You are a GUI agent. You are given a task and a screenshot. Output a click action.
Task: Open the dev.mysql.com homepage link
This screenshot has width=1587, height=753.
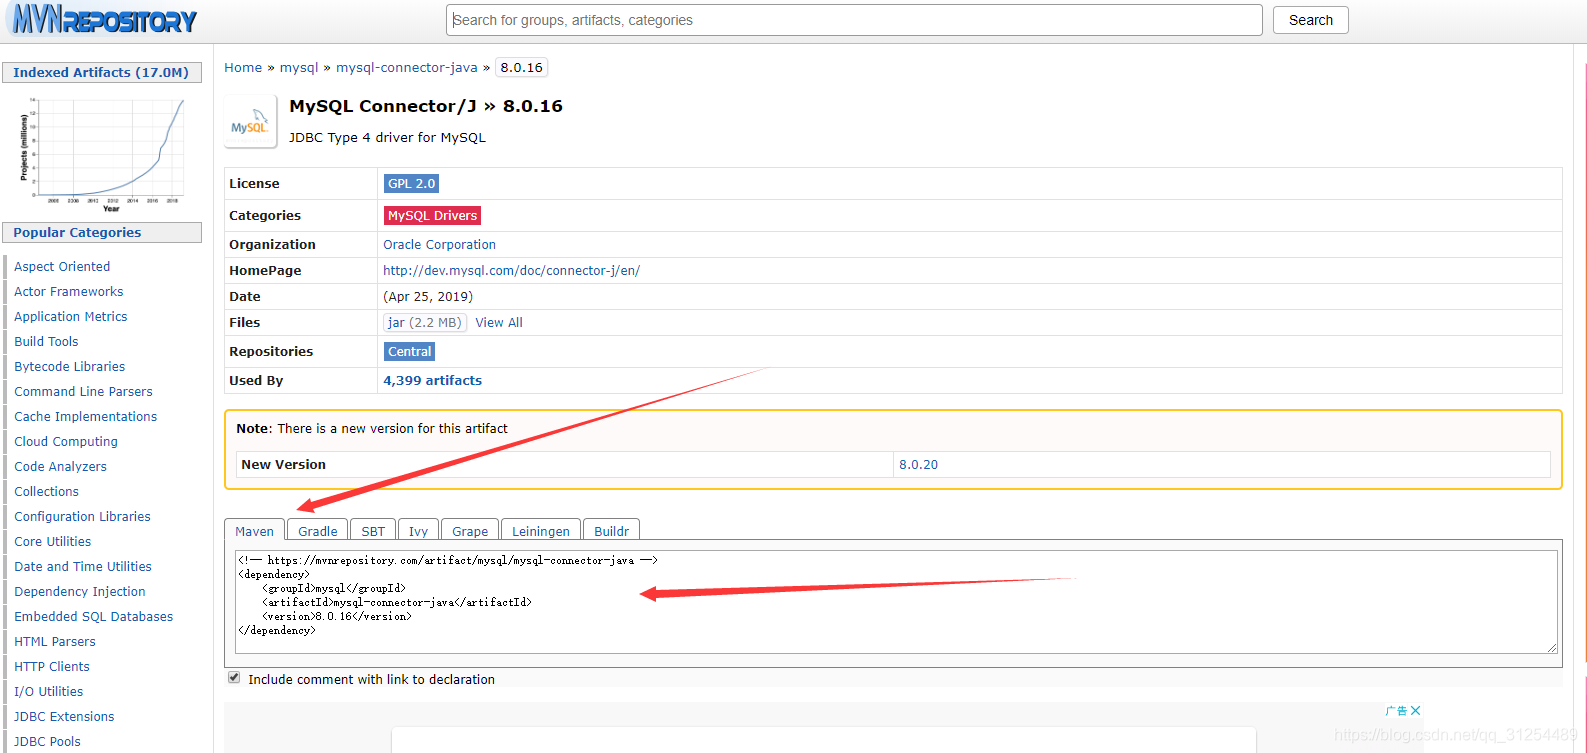pyautogui.click(x=511, y=271)
